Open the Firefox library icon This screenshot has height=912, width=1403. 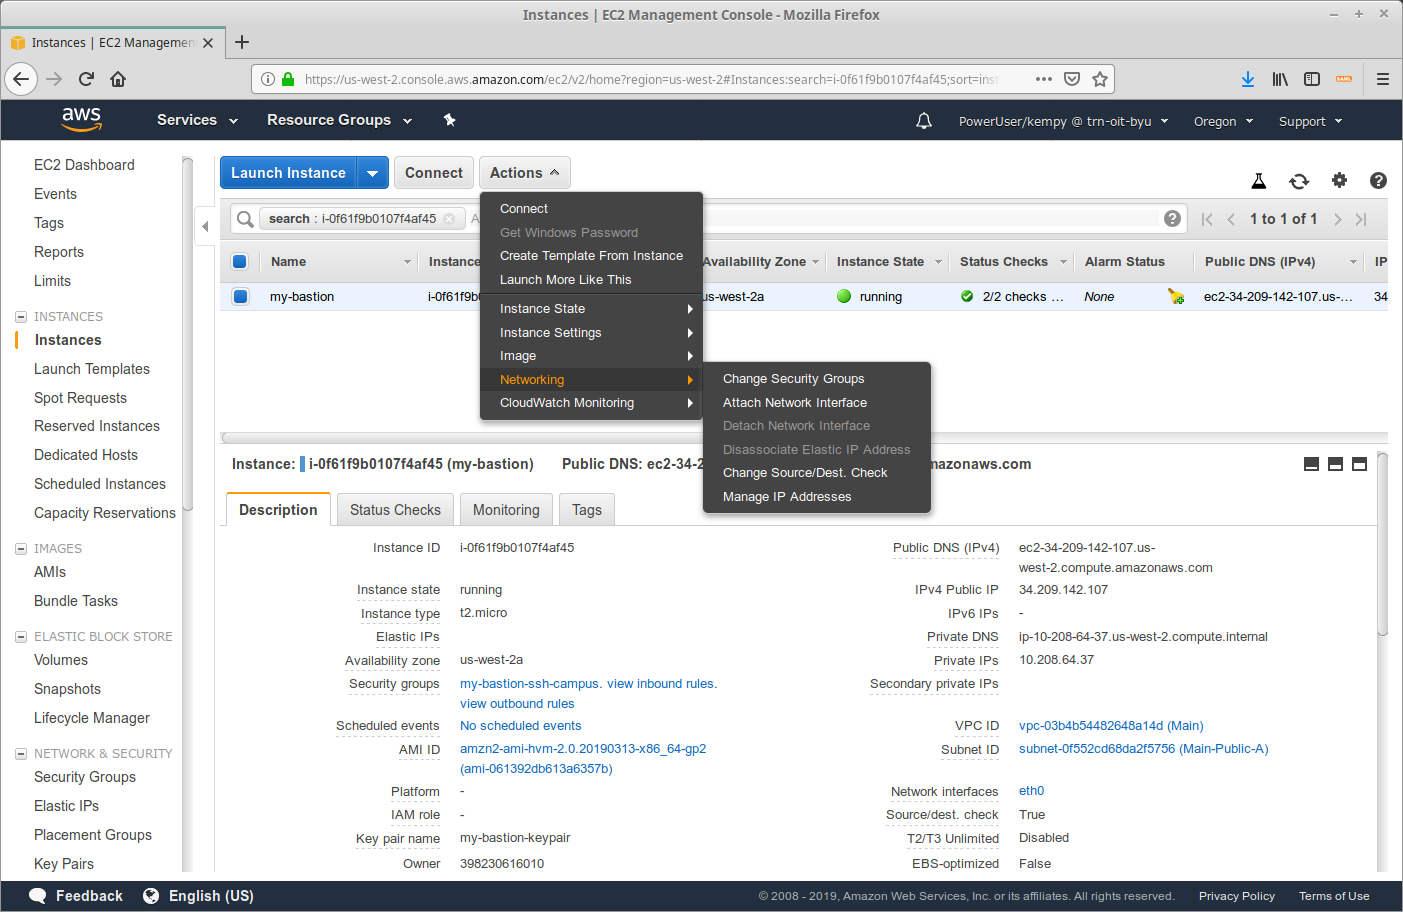[x=1280, y=79]
